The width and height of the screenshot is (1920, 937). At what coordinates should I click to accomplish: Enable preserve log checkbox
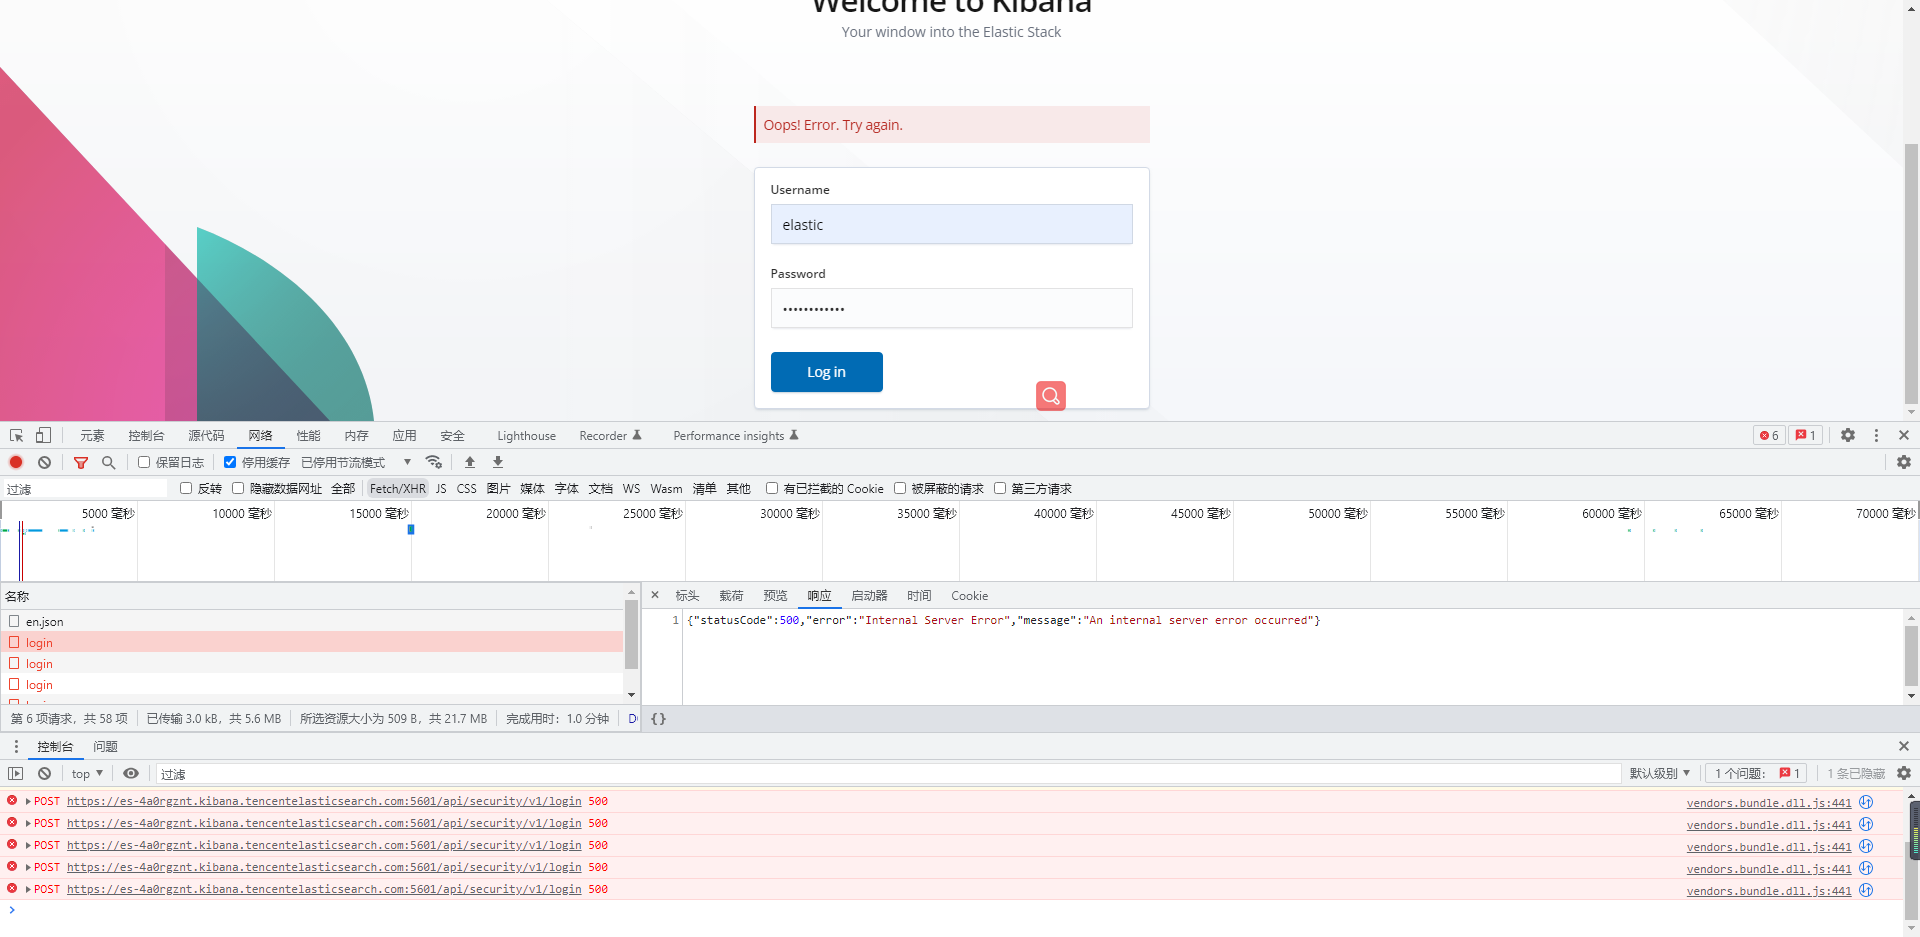click(x=144, y=462)
